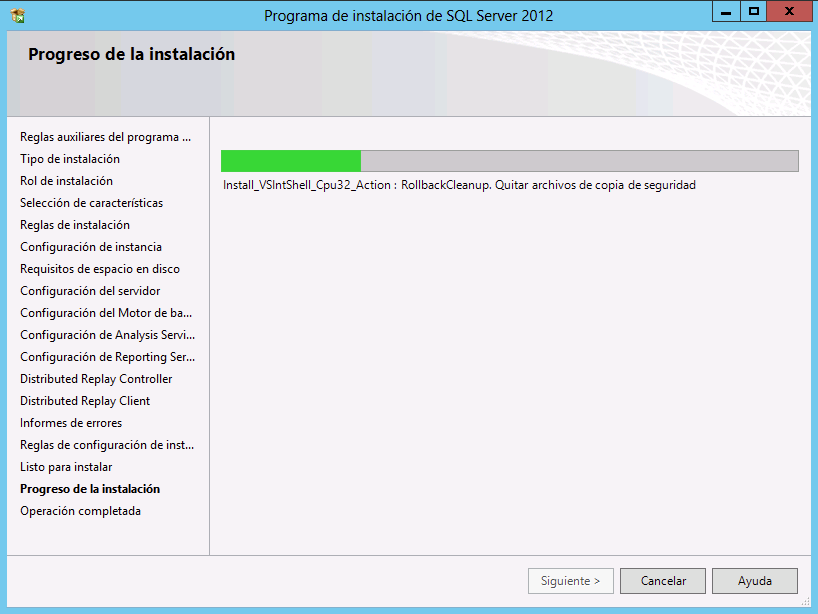Select 'Rol de instalación' step
This screenshot has height=614, width=818.
(66, 180)
